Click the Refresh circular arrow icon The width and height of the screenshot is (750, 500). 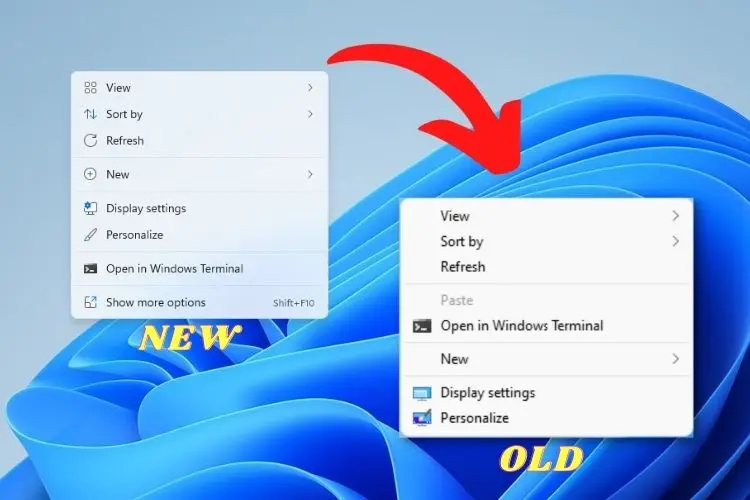[x=90, y=140]
